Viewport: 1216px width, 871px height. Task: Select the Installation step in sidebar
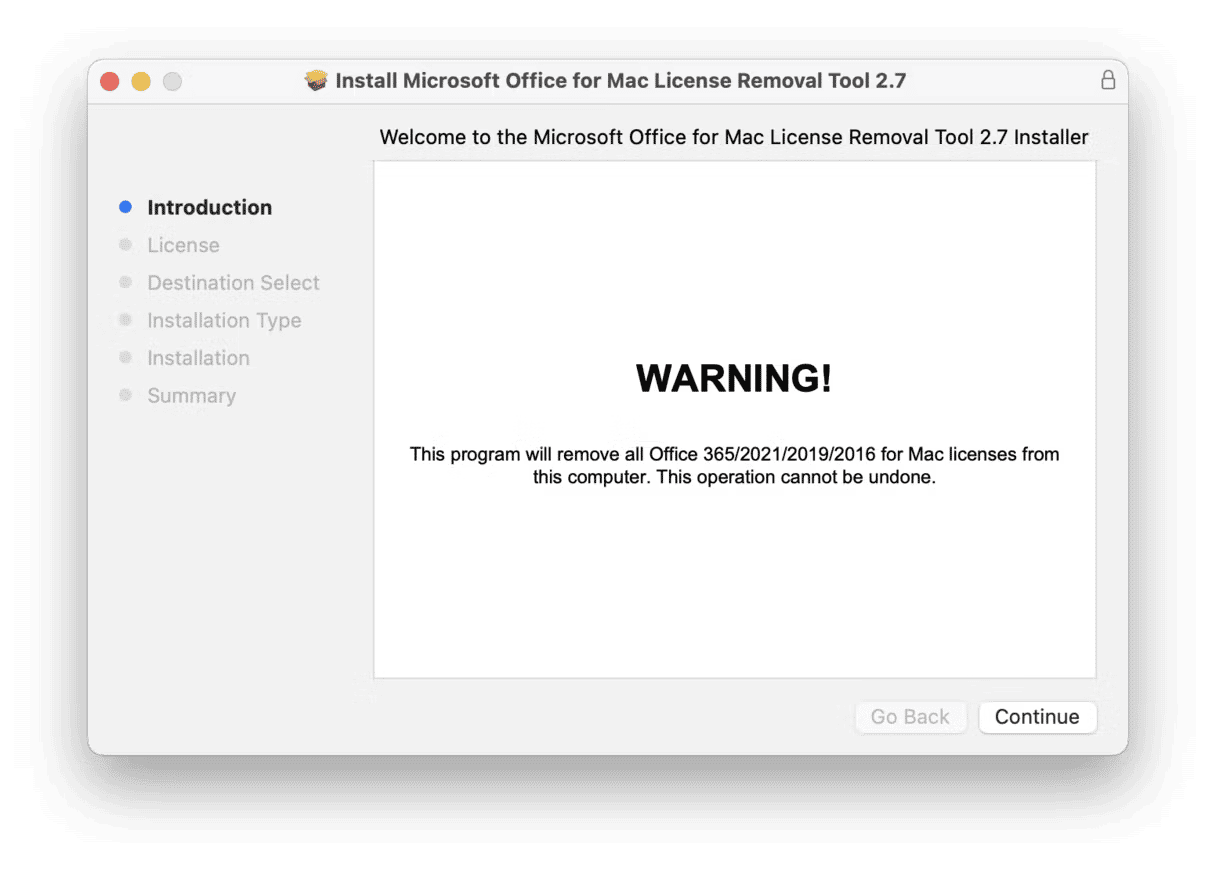click(x=198, y=358)
